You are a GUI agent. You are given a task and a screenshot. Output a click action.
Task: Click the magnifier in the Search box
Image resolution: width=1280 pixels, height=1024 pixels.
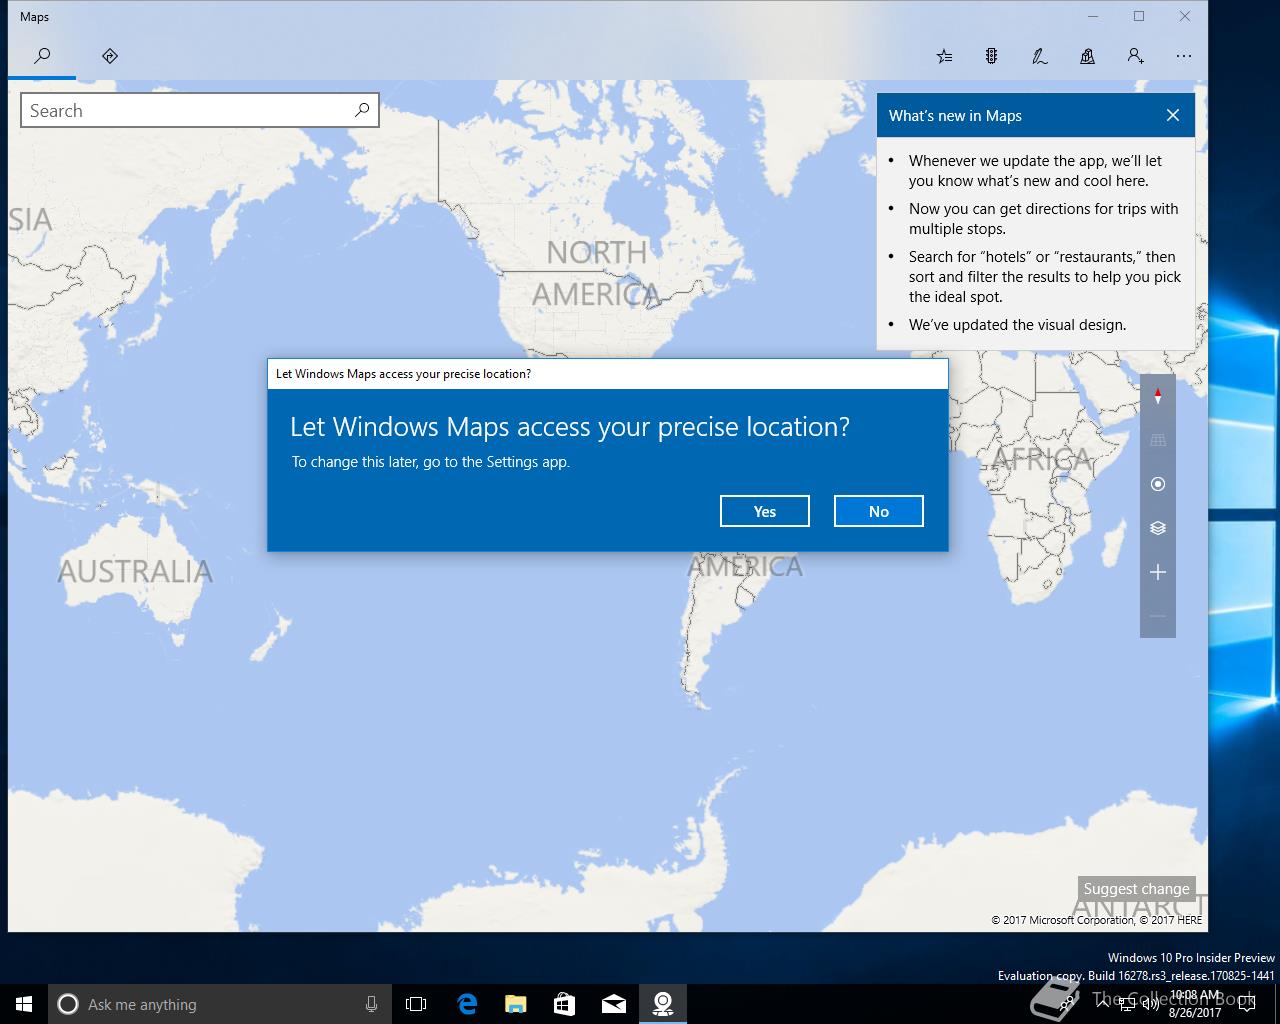(362, 110)
